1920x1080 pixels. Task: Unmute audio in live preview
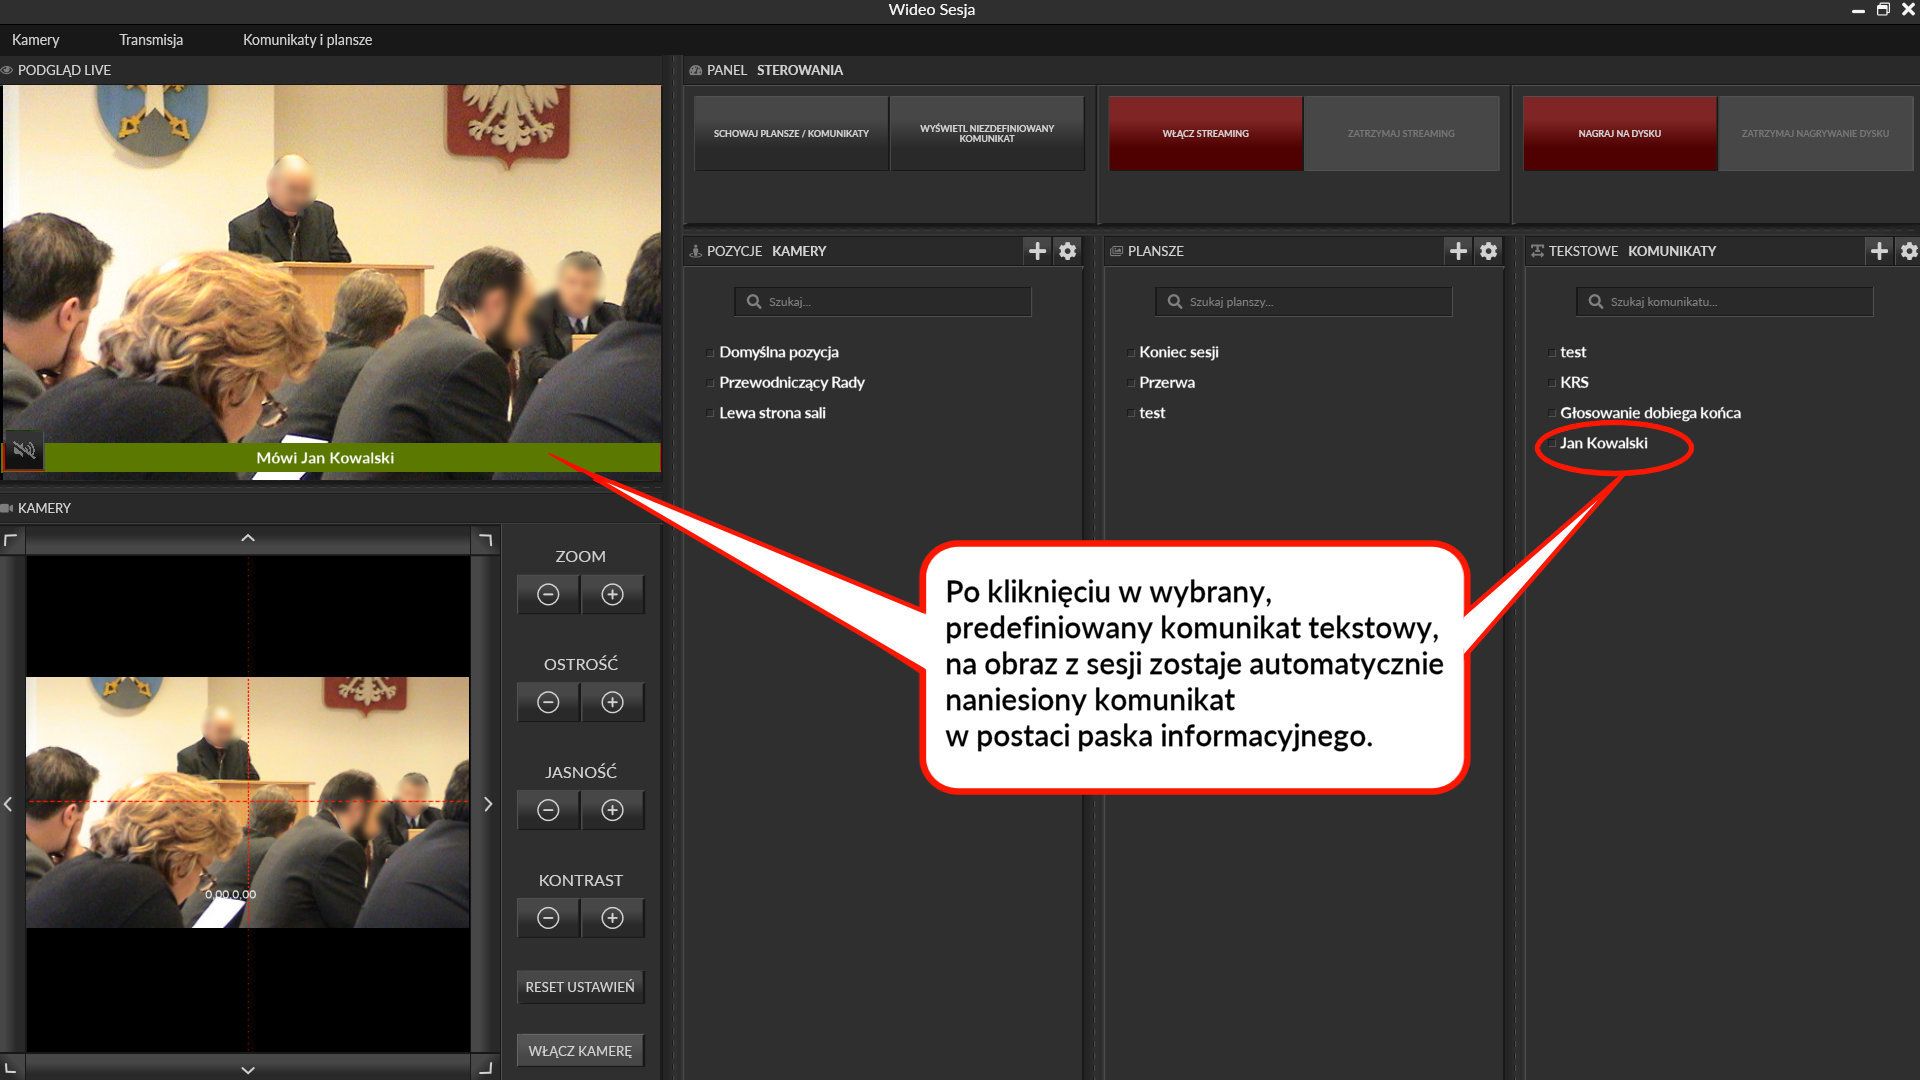[24, 451]
